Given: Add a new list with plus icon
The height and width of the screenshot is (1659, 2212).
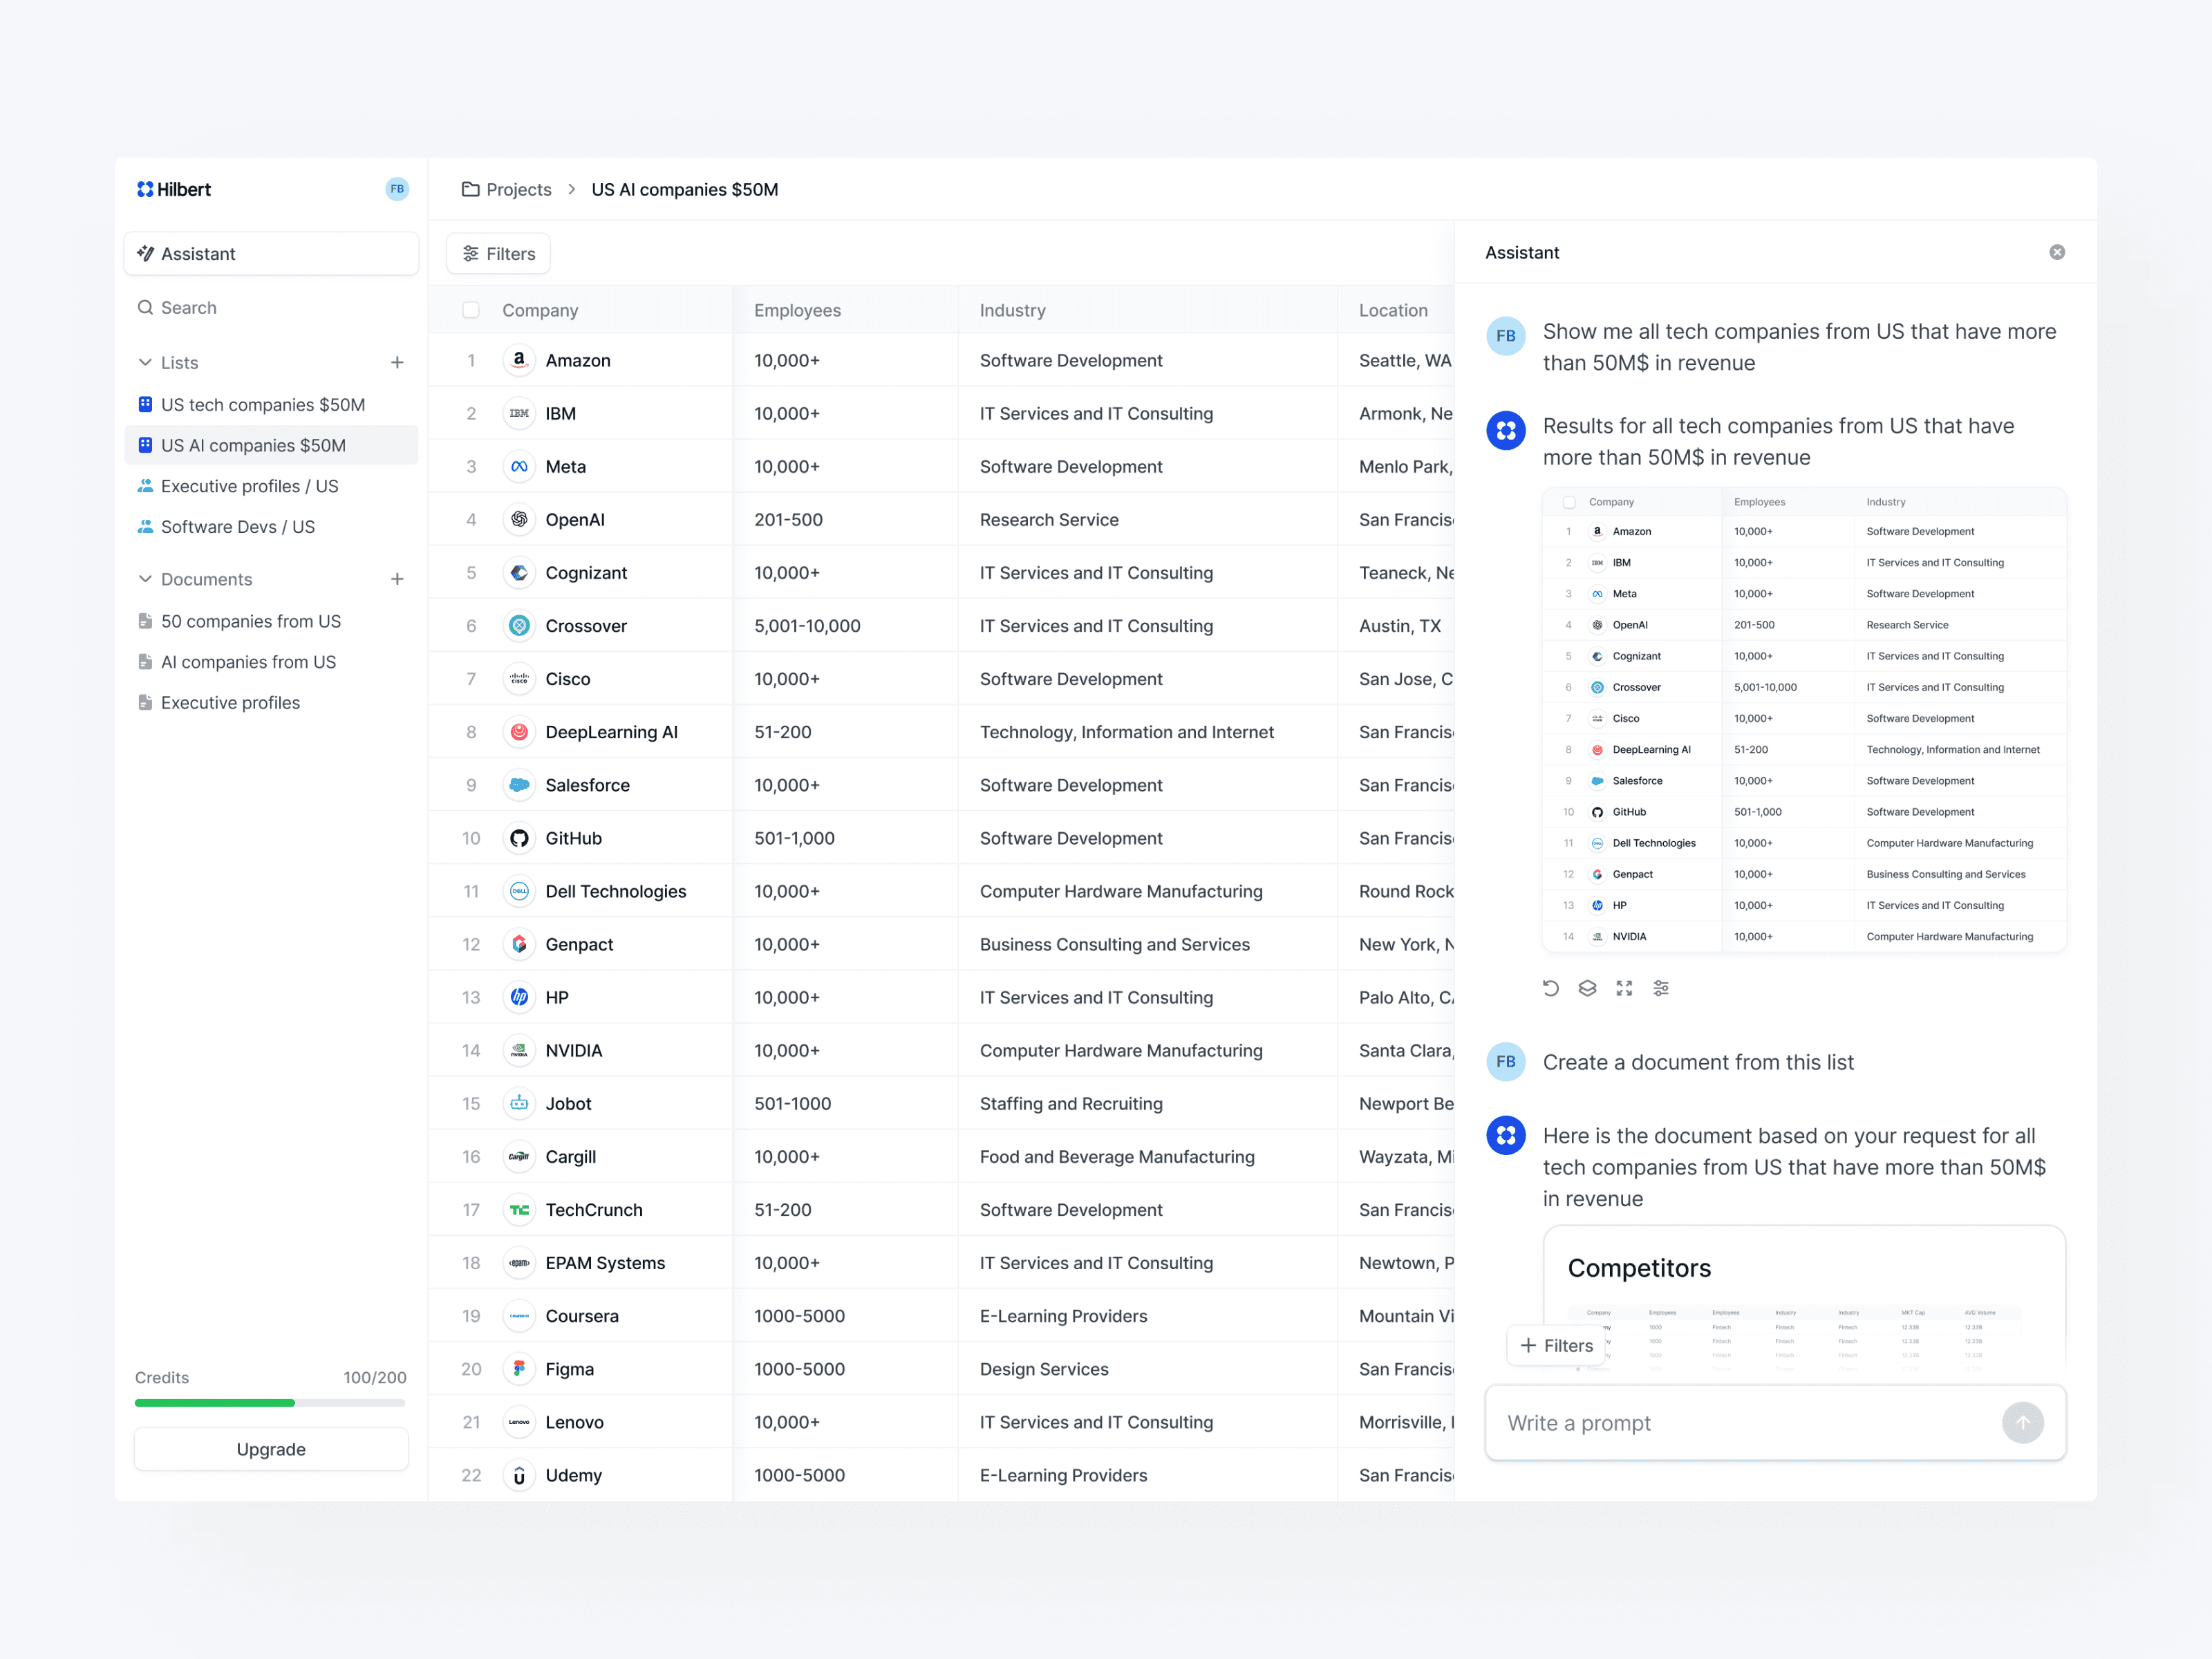Looking at the screenshot, I should point(397,362).
